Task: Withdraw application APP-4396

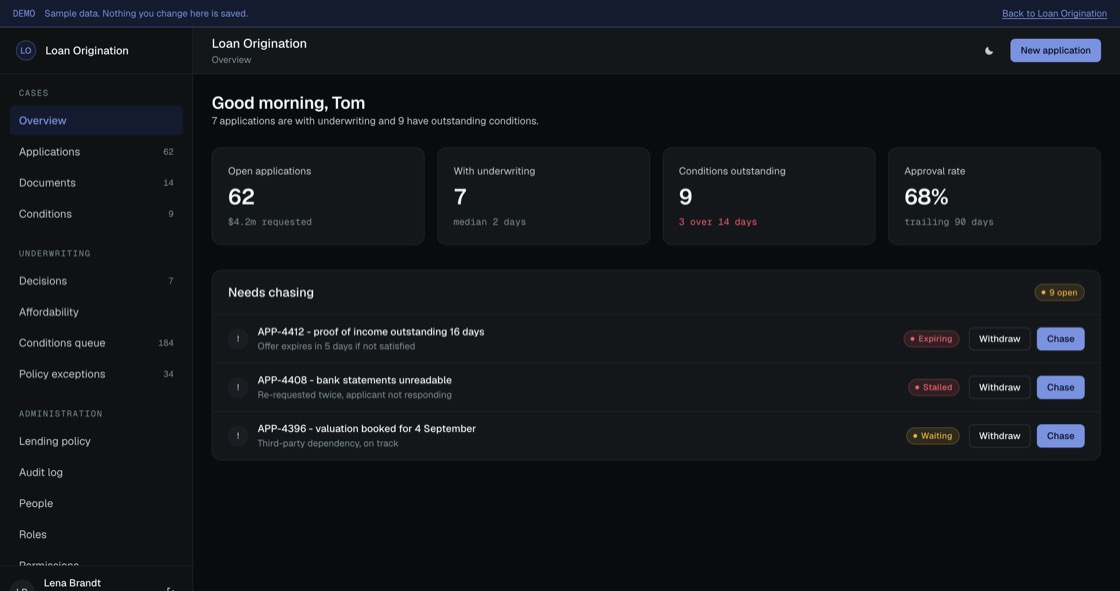Action: [x=999, y=436]
